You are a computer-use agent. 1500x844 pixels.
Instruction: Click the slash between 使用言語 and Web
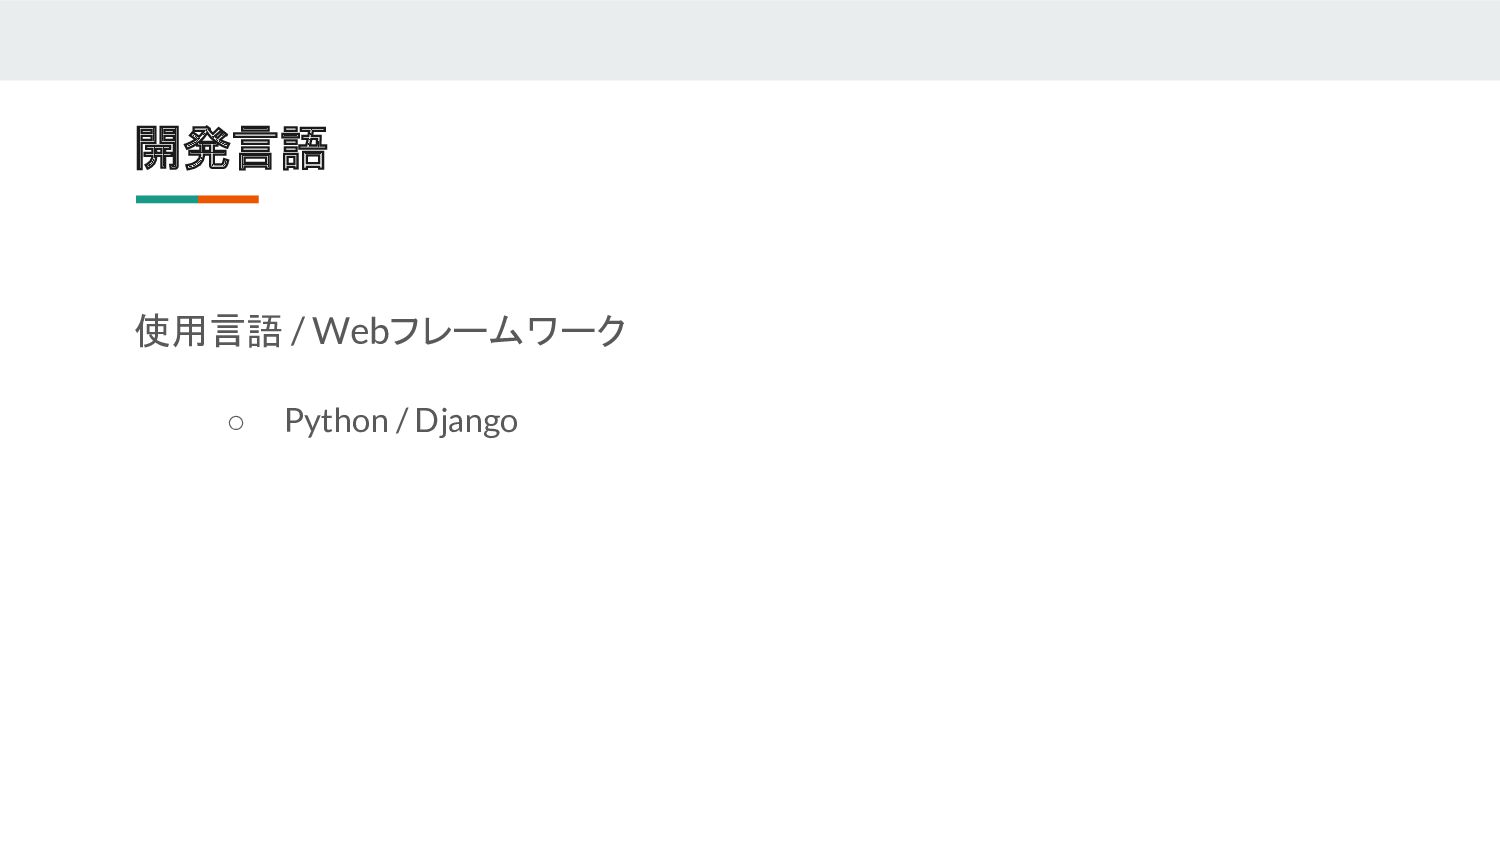(x=298, y=331)
